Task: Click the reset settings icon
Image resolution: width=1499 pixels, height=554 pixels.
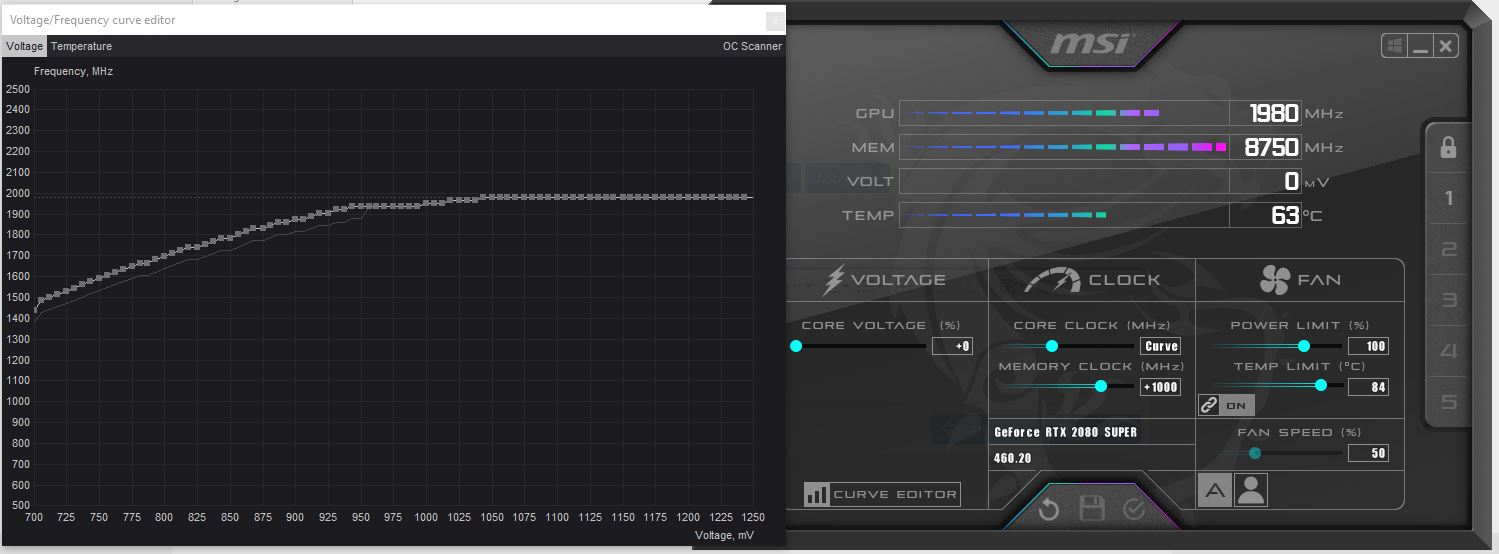Action: pyautogui.click(x=1048, y=510)
